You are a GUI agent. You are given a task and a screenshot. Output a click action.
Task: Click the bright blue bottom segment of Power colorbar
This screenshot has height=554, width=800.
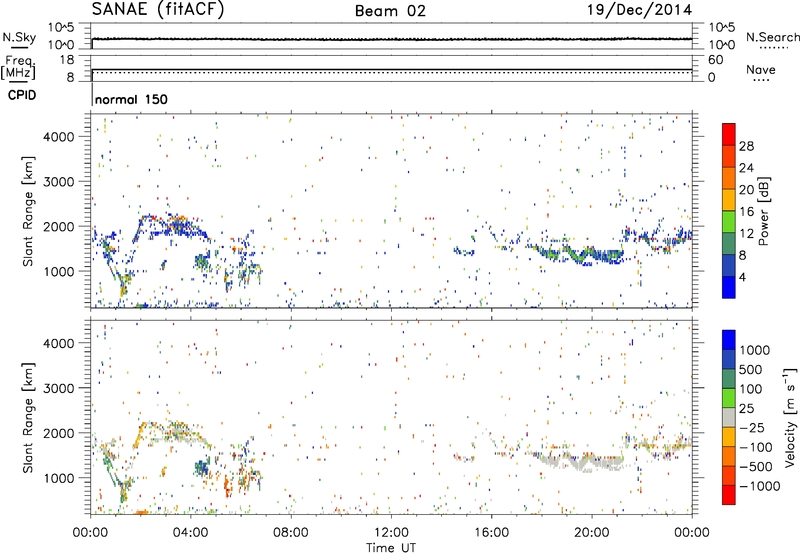click(x=729, y=287)
